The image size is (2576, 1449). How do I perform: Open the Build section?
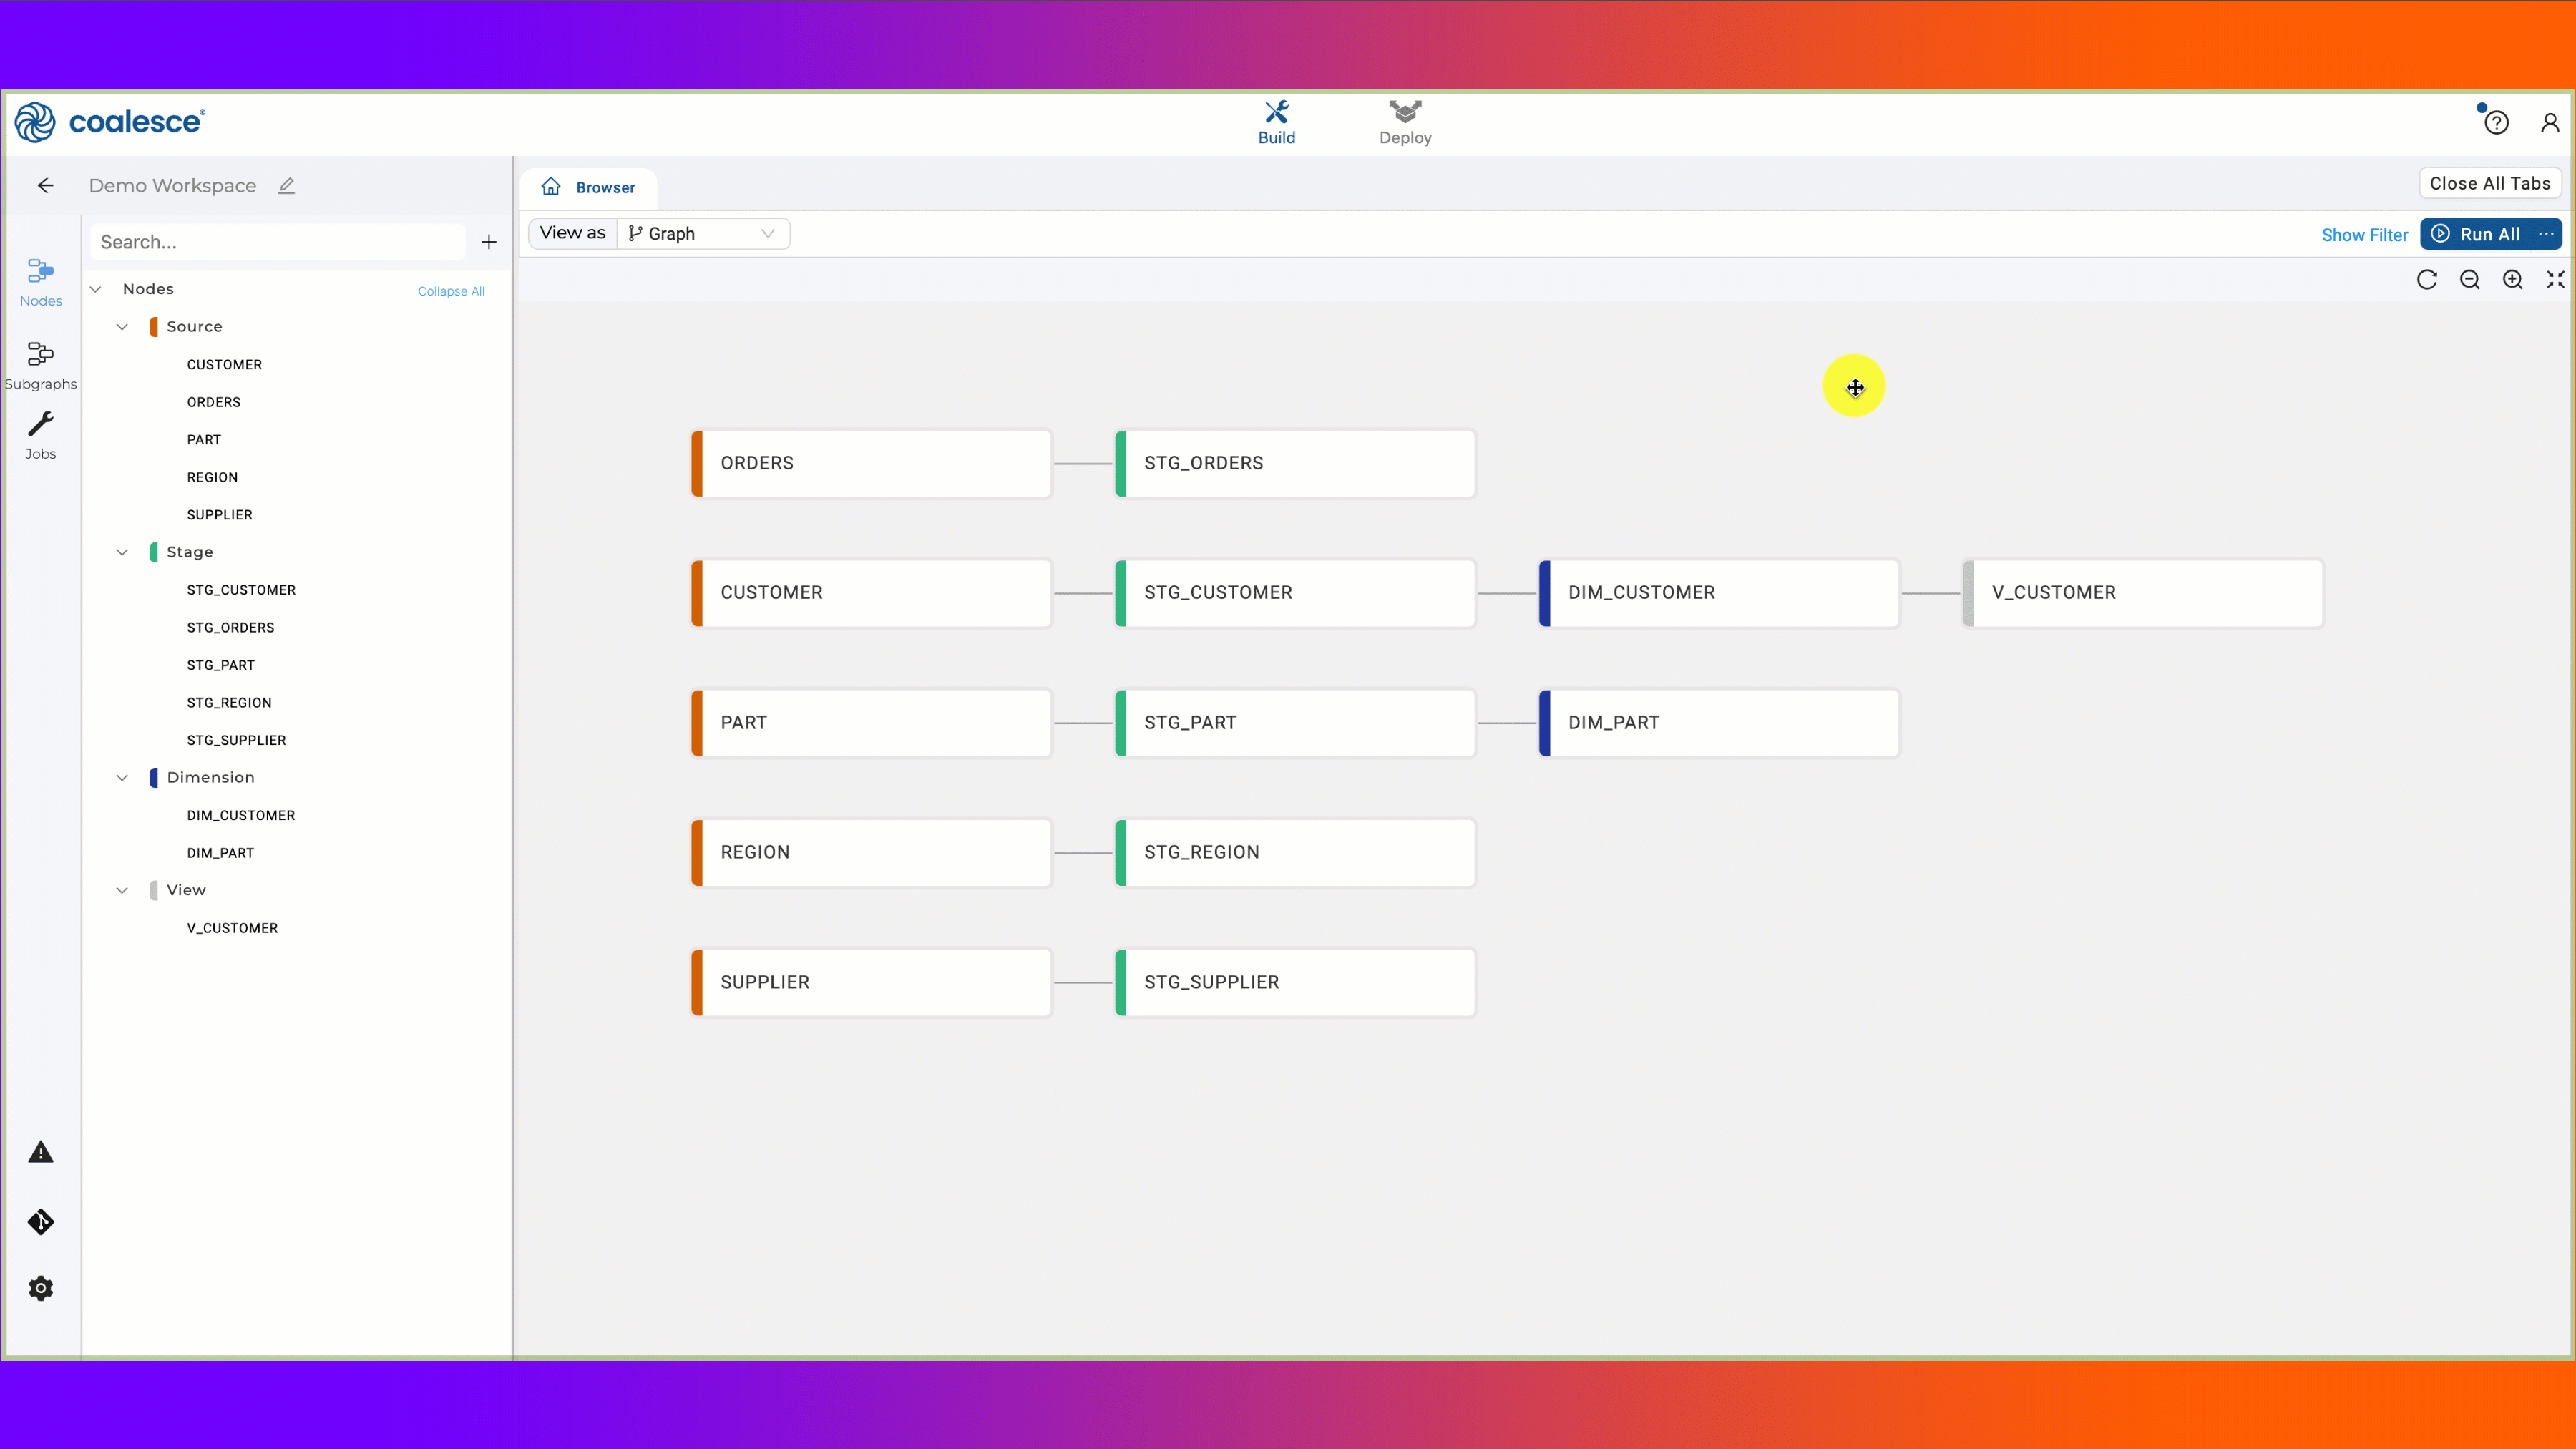click(1276, 123)
